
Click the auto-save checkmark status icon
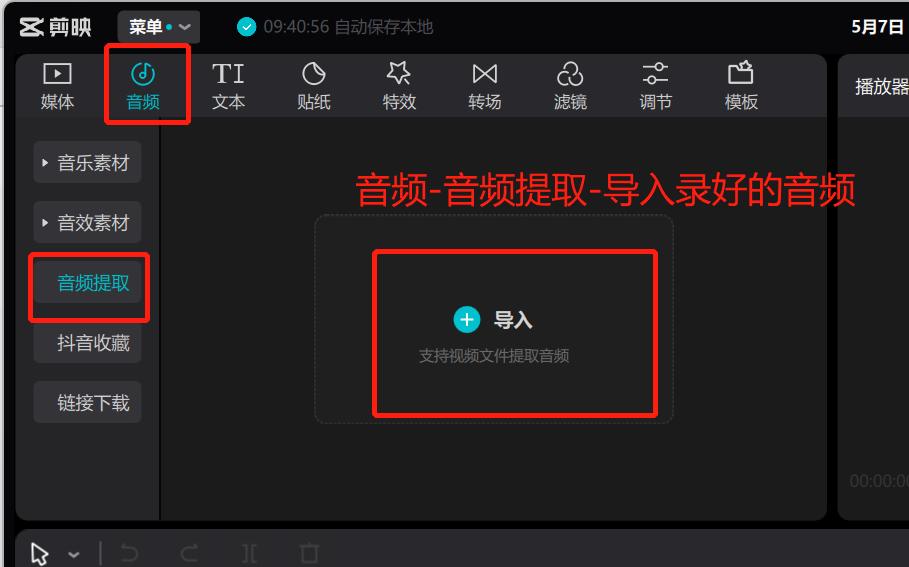[246, 27]
